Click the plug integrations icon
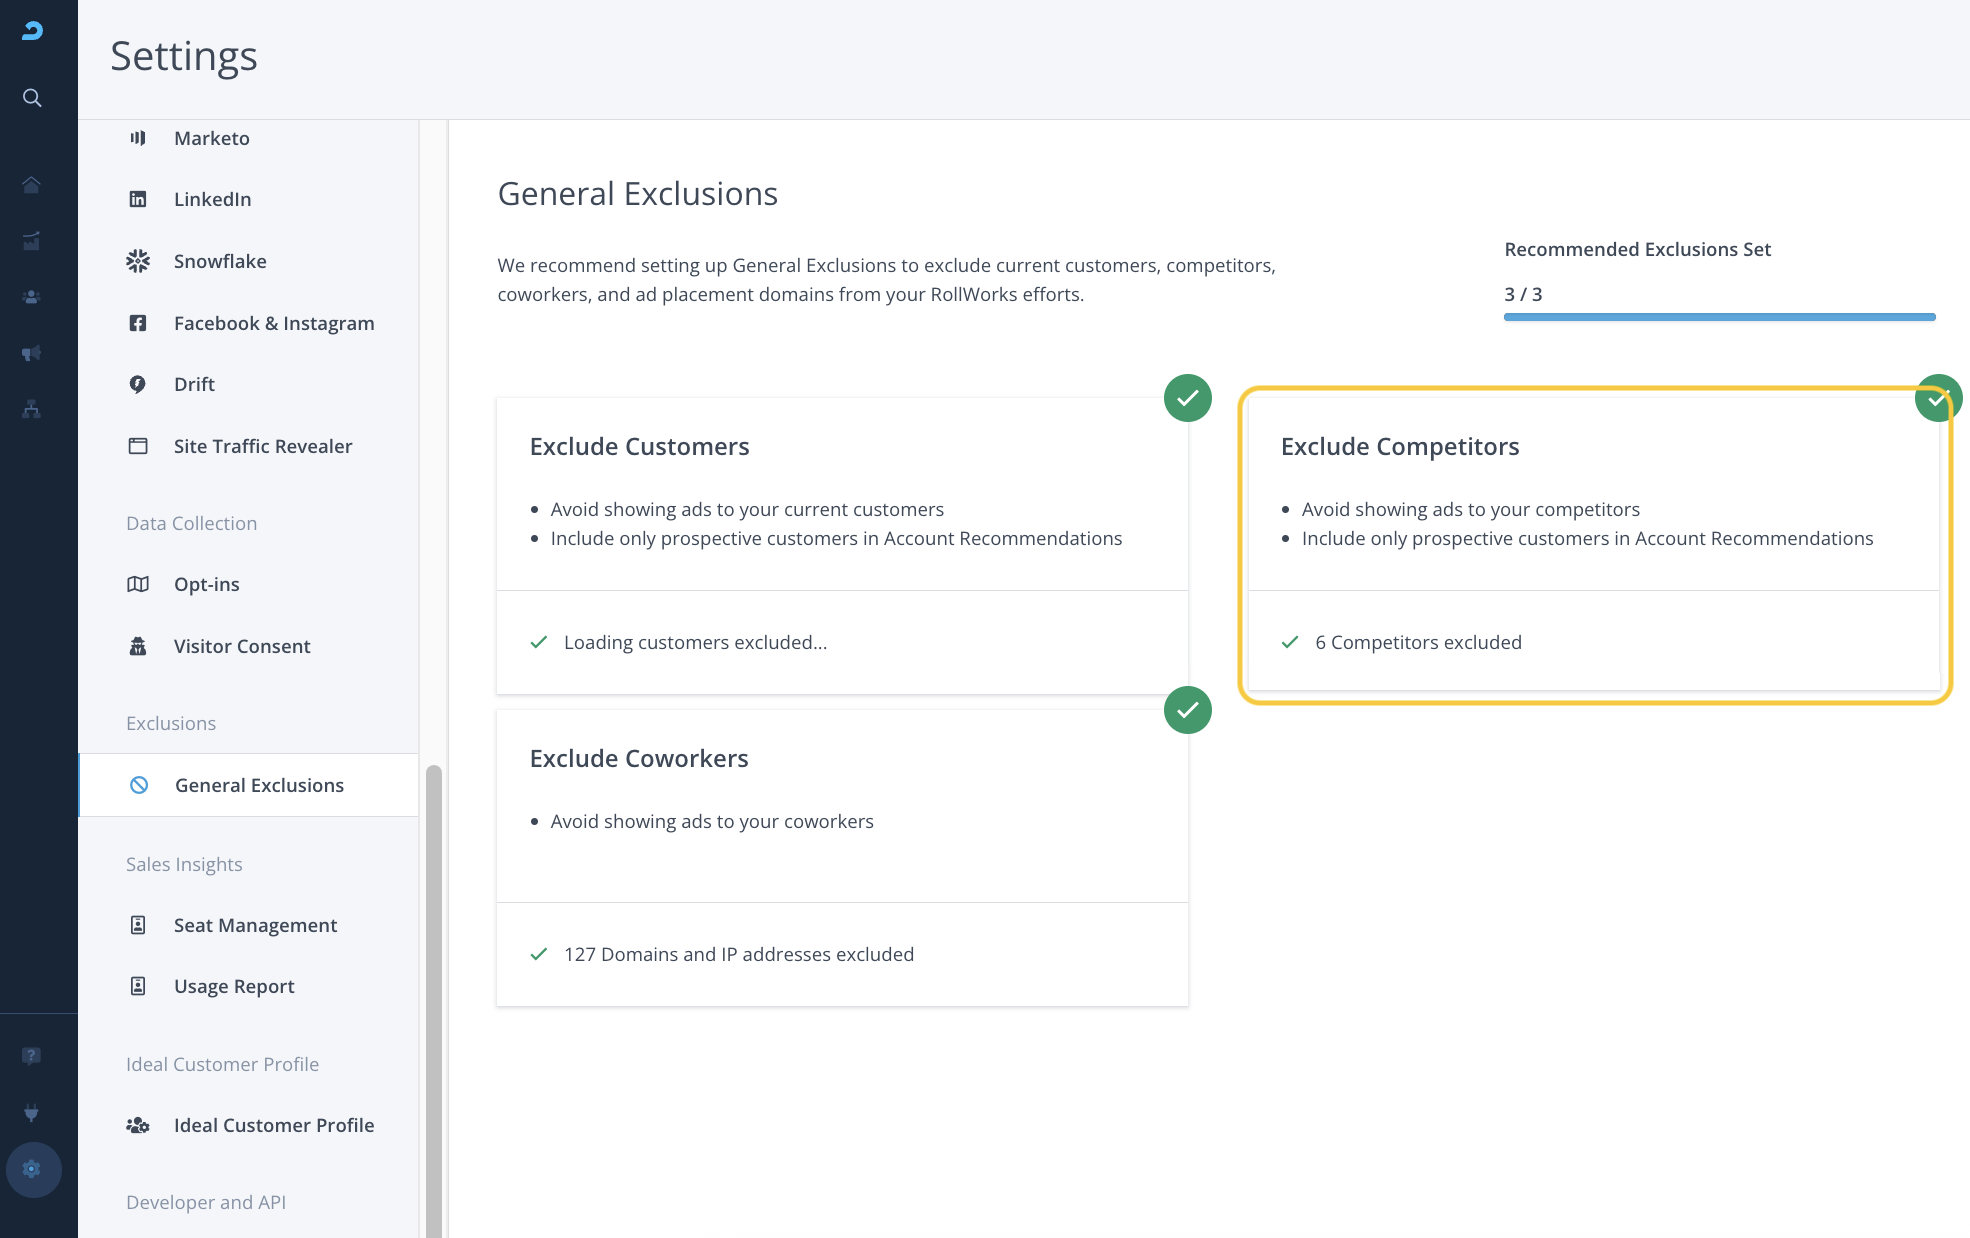1970x1238 pixels. [32, 1112]
